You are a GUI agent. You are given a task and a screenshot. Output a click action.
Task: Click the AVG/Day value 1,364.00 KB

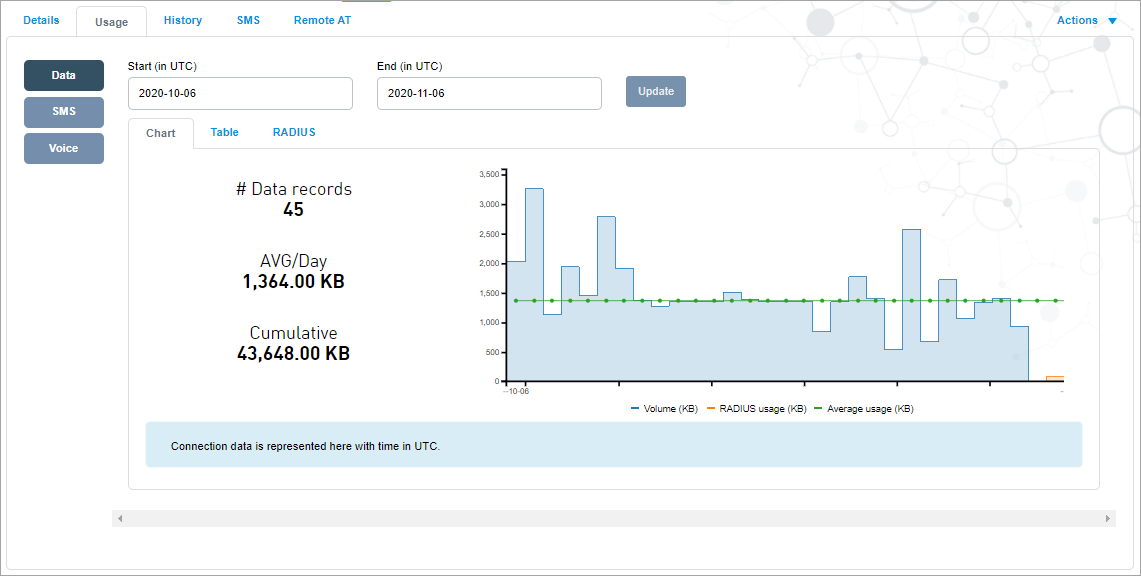click(x=293, y=281)
